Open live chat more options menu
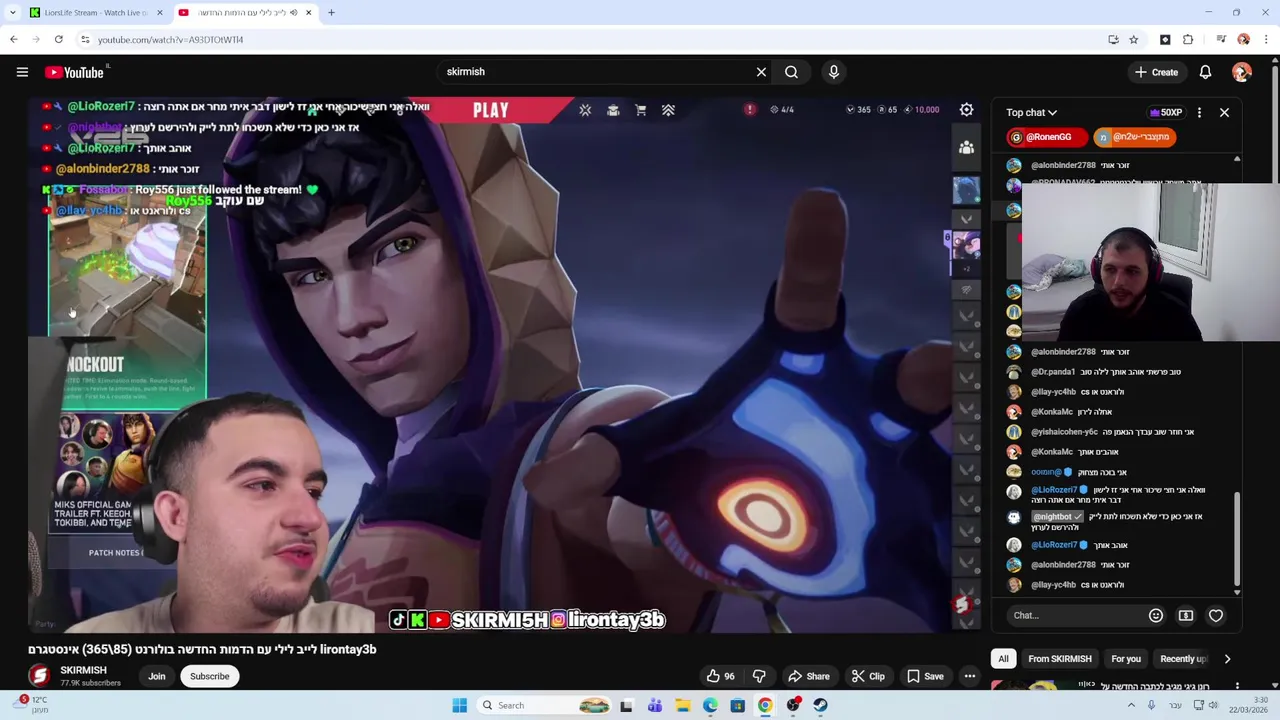1280x720 pixels. 1199,113
